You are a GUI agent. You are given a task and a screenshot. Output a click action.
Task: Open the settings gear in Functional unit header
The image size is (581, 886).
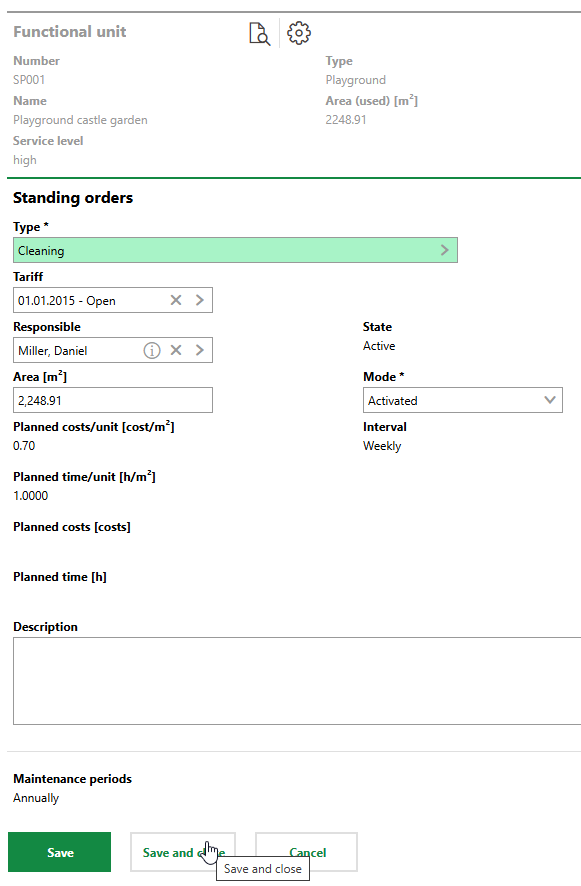[x=297, y=33]
